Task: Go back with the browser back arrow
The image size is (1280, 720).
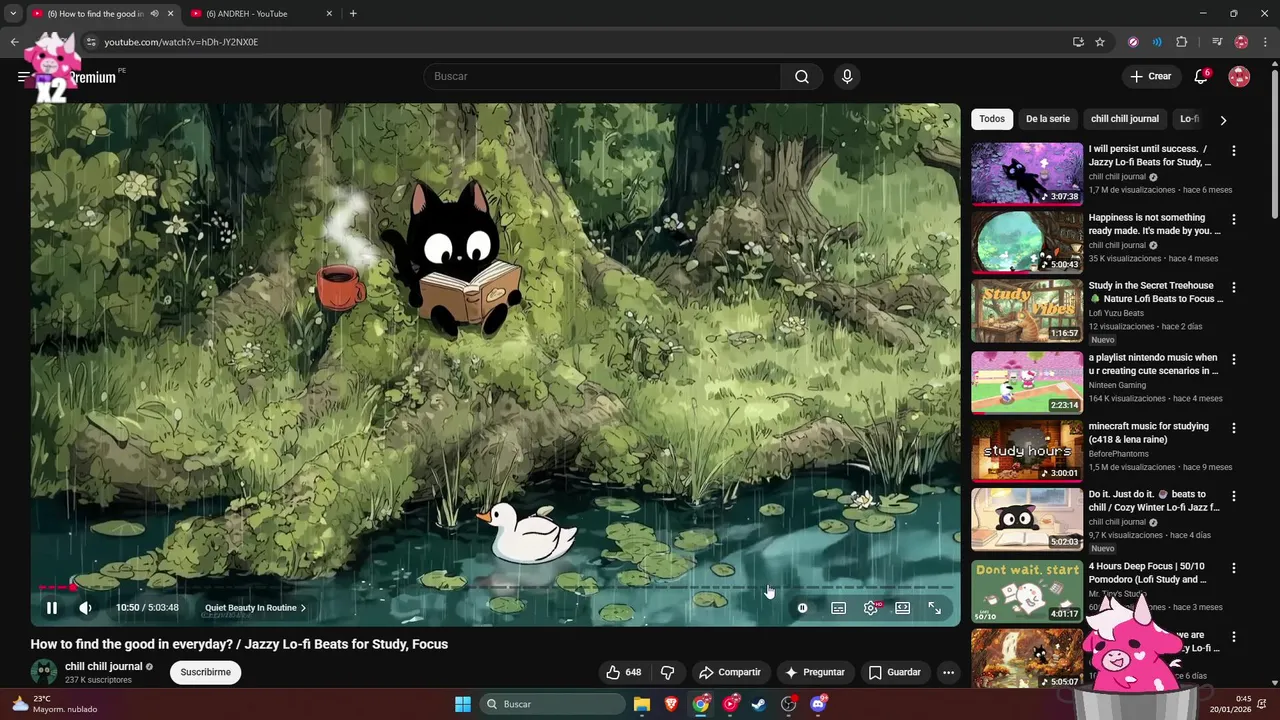Action: click(x=14, y=42)
